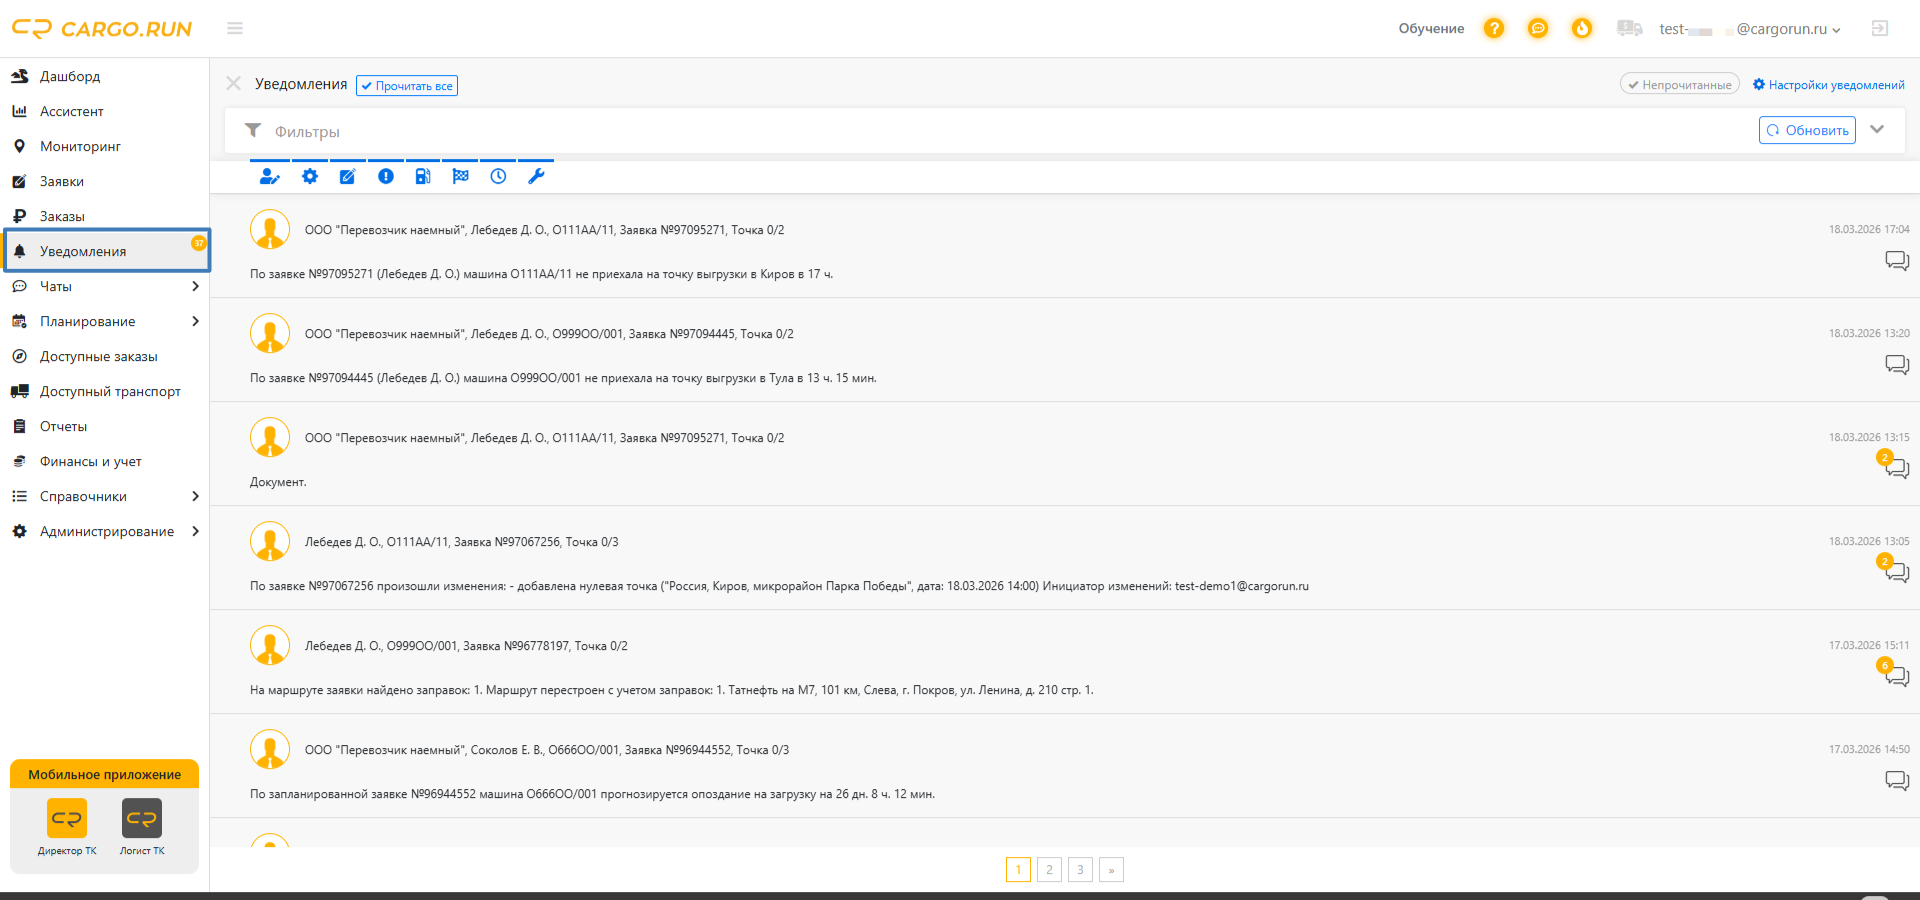Show the exclamation alert notifications tab
The image size is (1920, 900).
[386, 177]
